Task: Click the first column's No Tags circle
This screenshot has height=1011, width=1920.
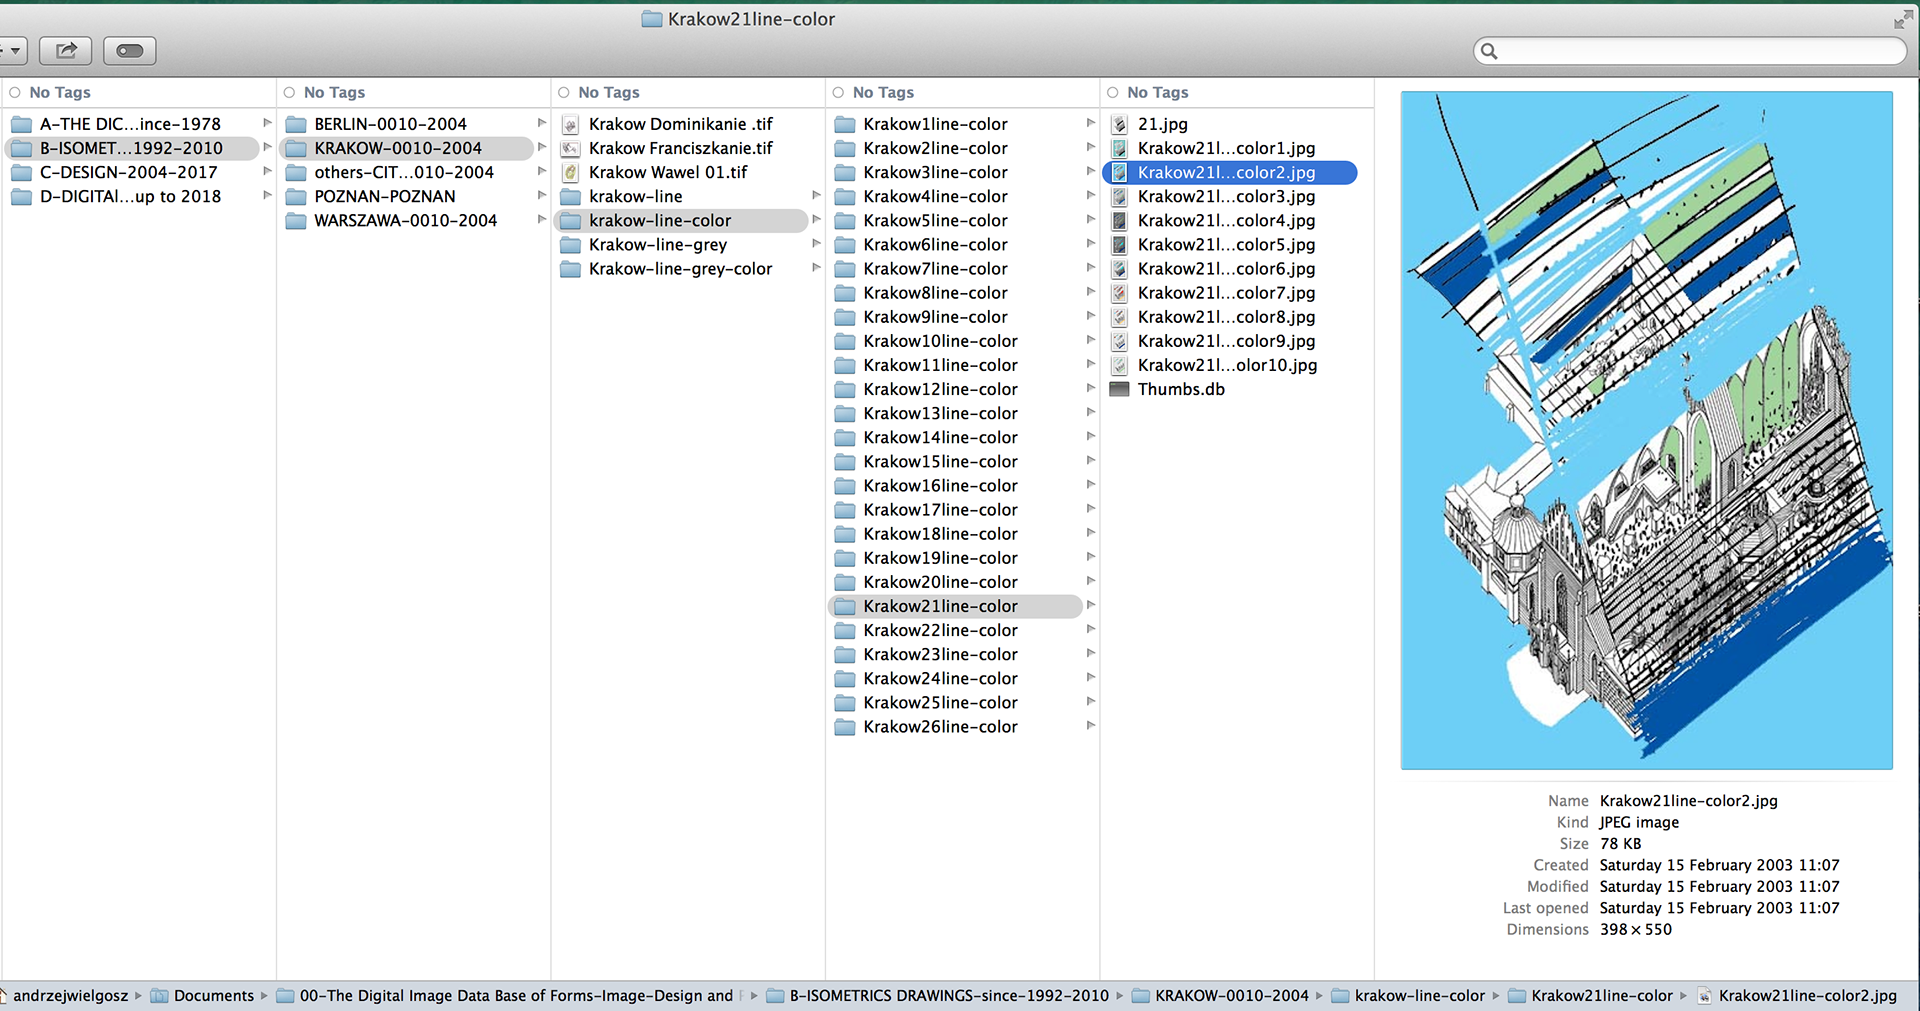Action: (x=15, y=92)
